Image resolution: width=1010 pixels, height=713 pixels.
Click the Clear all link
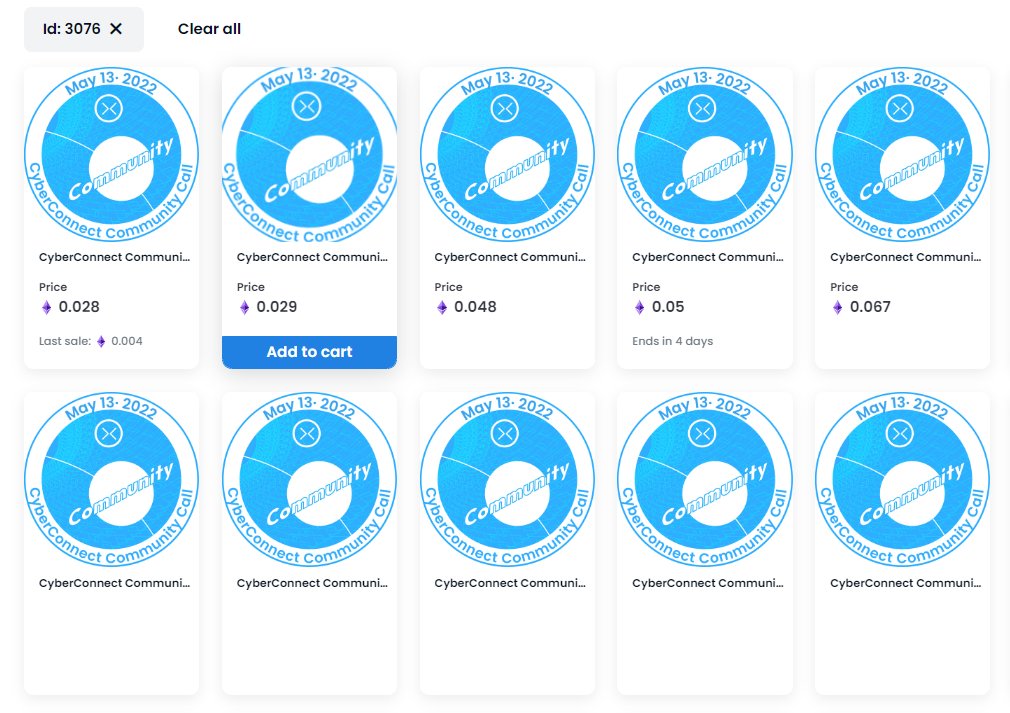click(x=209, y=29)
